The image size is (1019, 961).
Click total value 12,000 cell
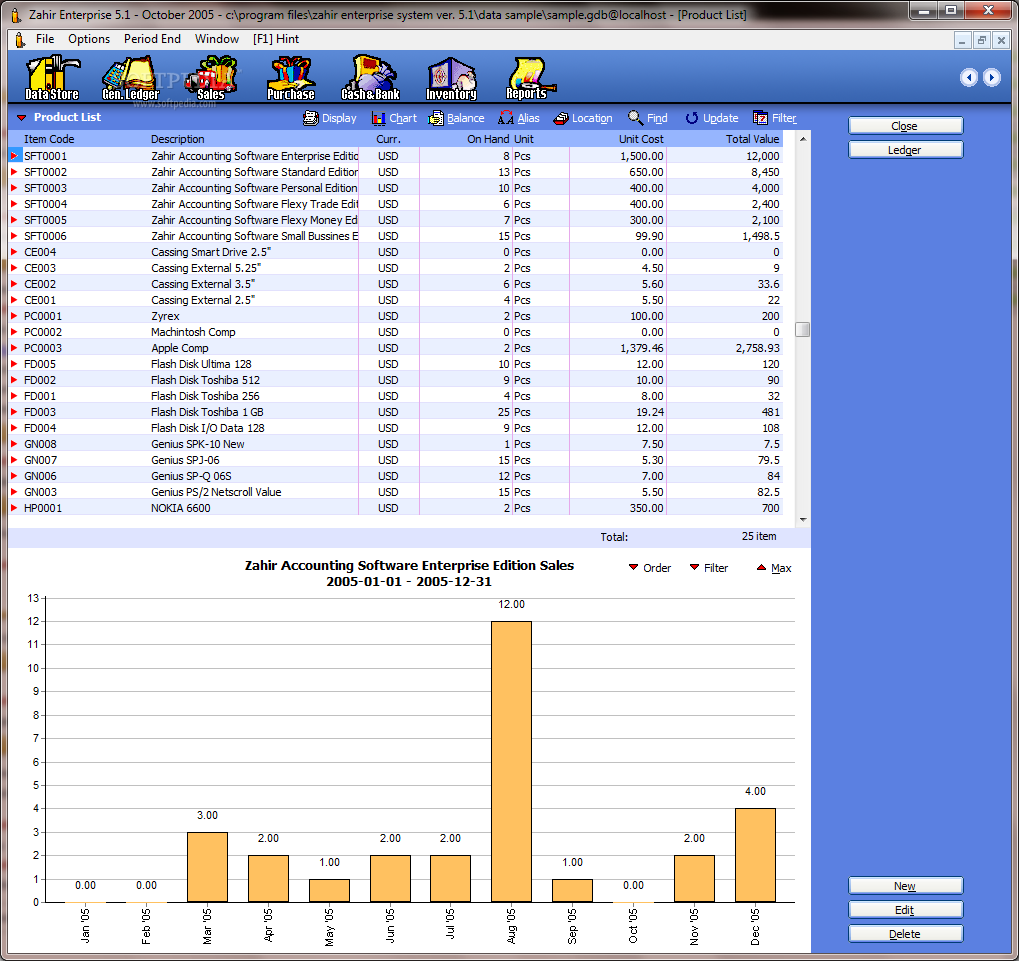725,156
